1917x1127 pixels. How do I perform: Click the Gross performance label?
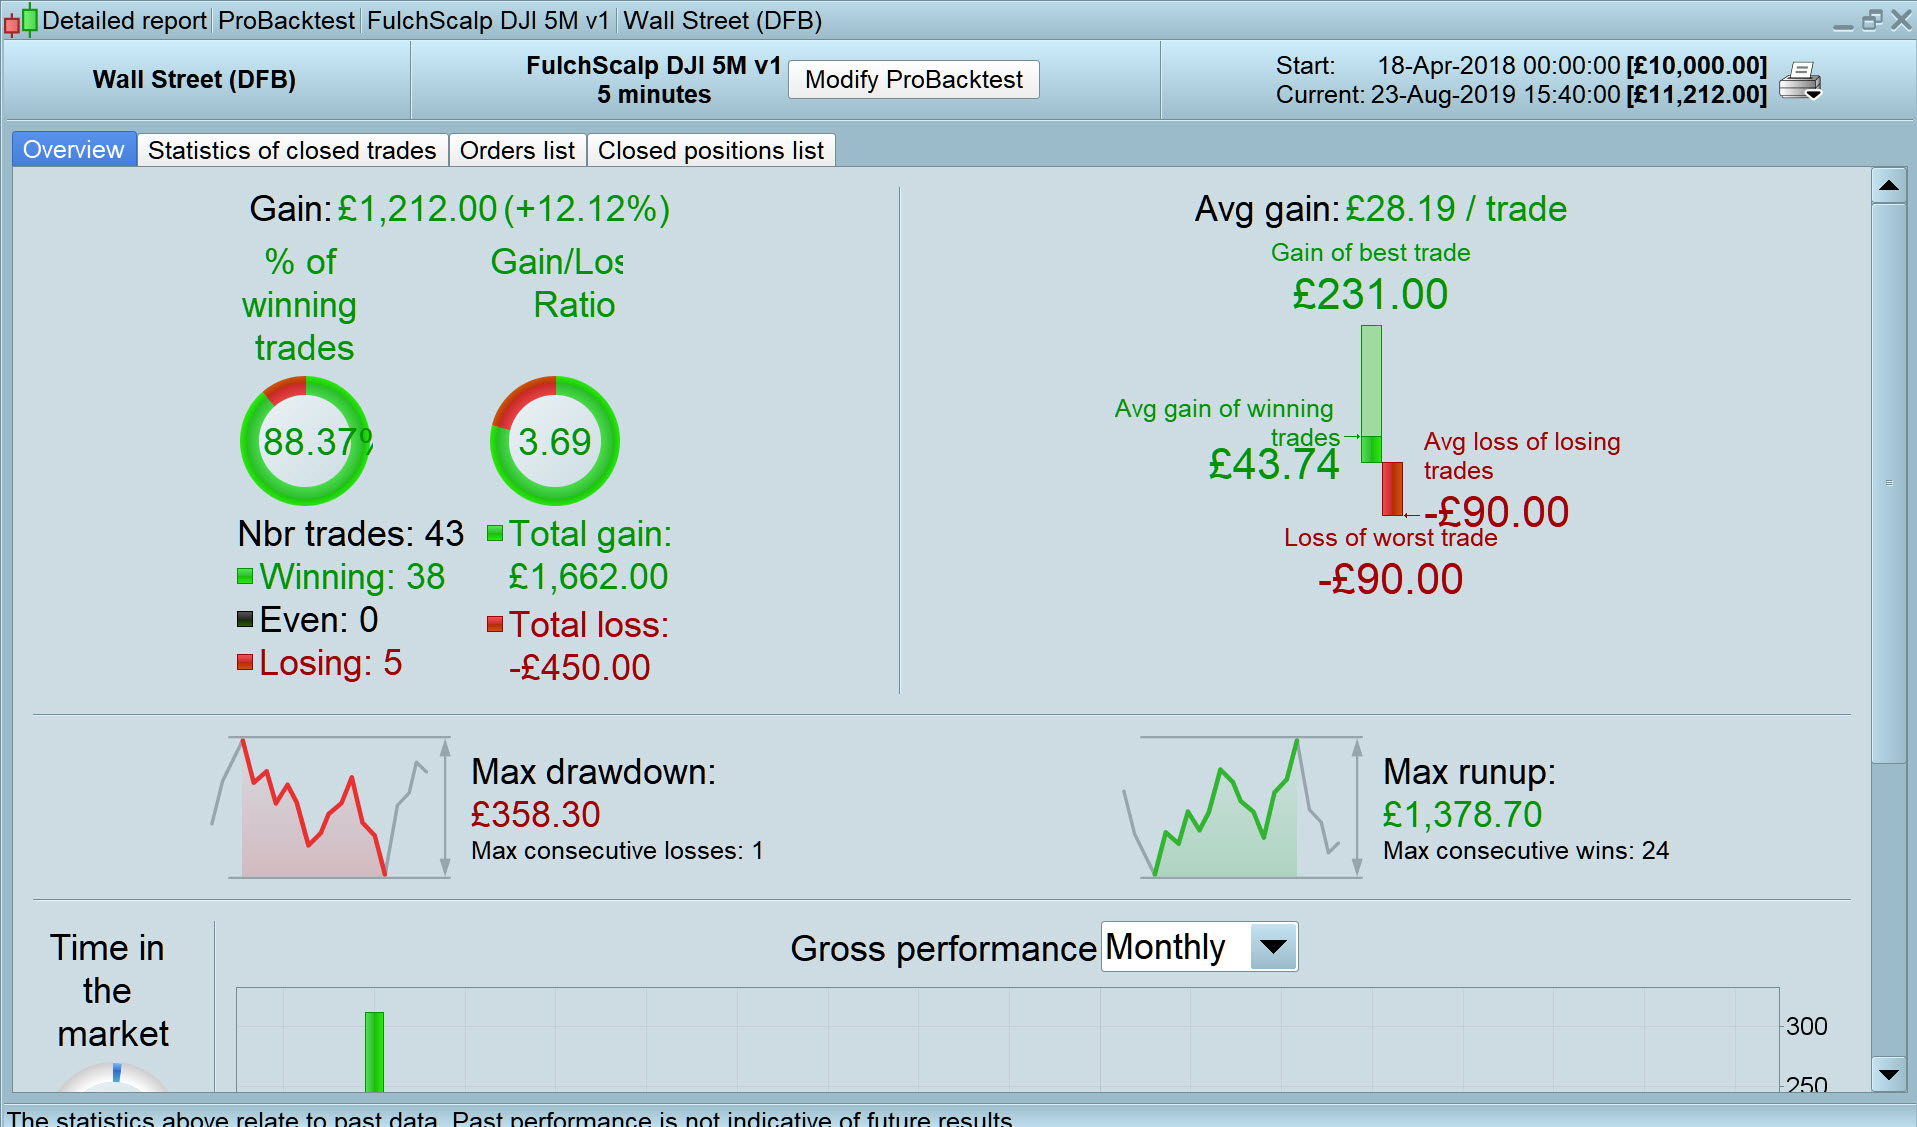pos(943,948)
